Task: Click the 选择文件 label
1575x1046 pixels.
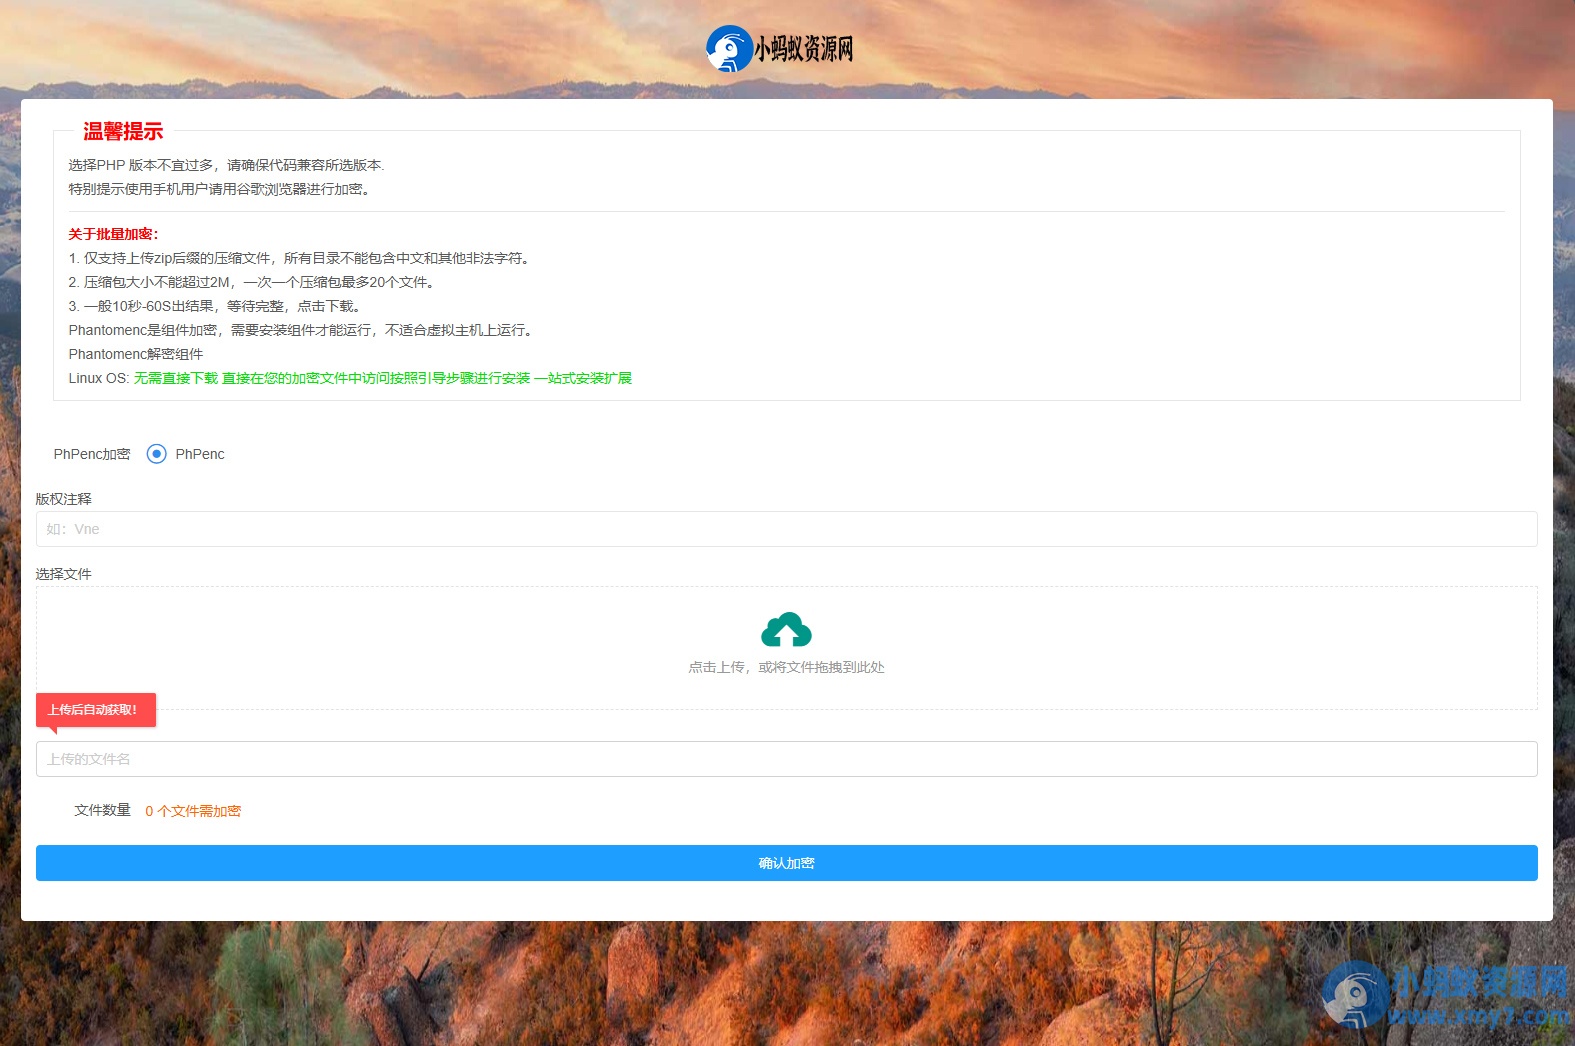Action: [x=63, y=574]
